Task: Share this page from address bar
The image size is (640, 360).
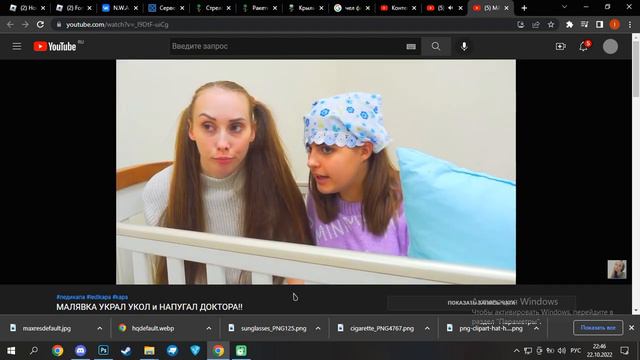Action: pyautogui.click(x=536, y=24)
